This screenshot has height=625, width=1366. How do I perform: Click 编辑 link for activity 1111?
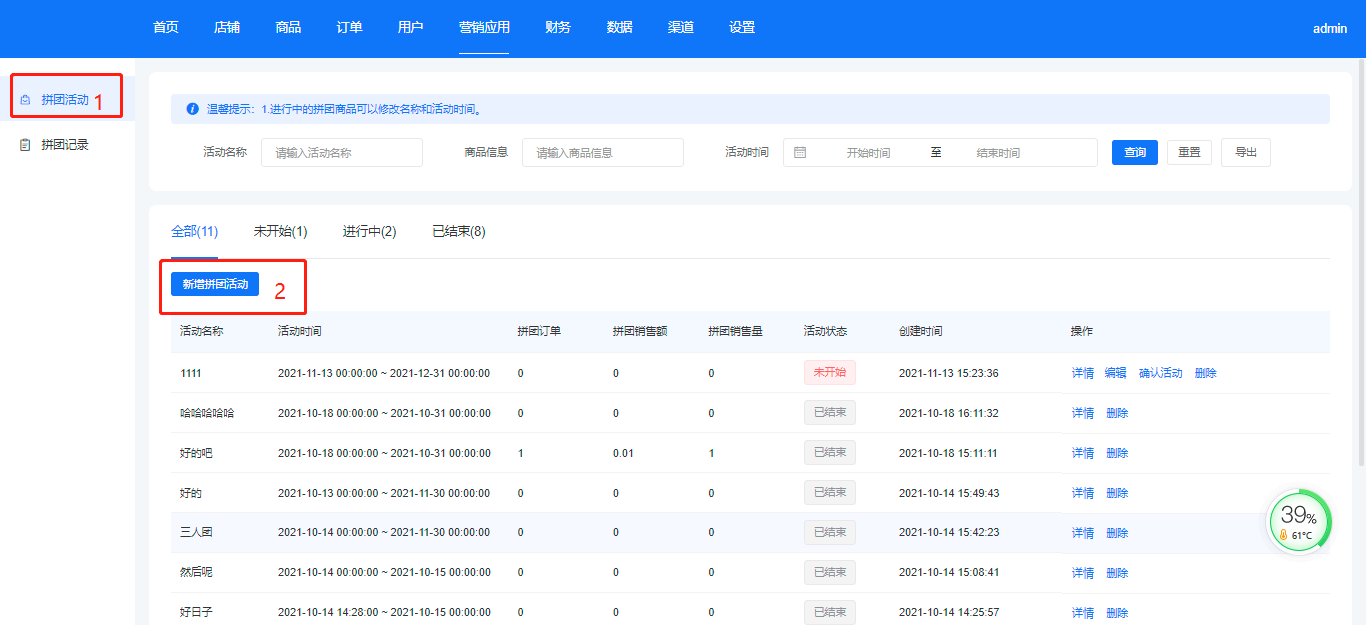1115,373
